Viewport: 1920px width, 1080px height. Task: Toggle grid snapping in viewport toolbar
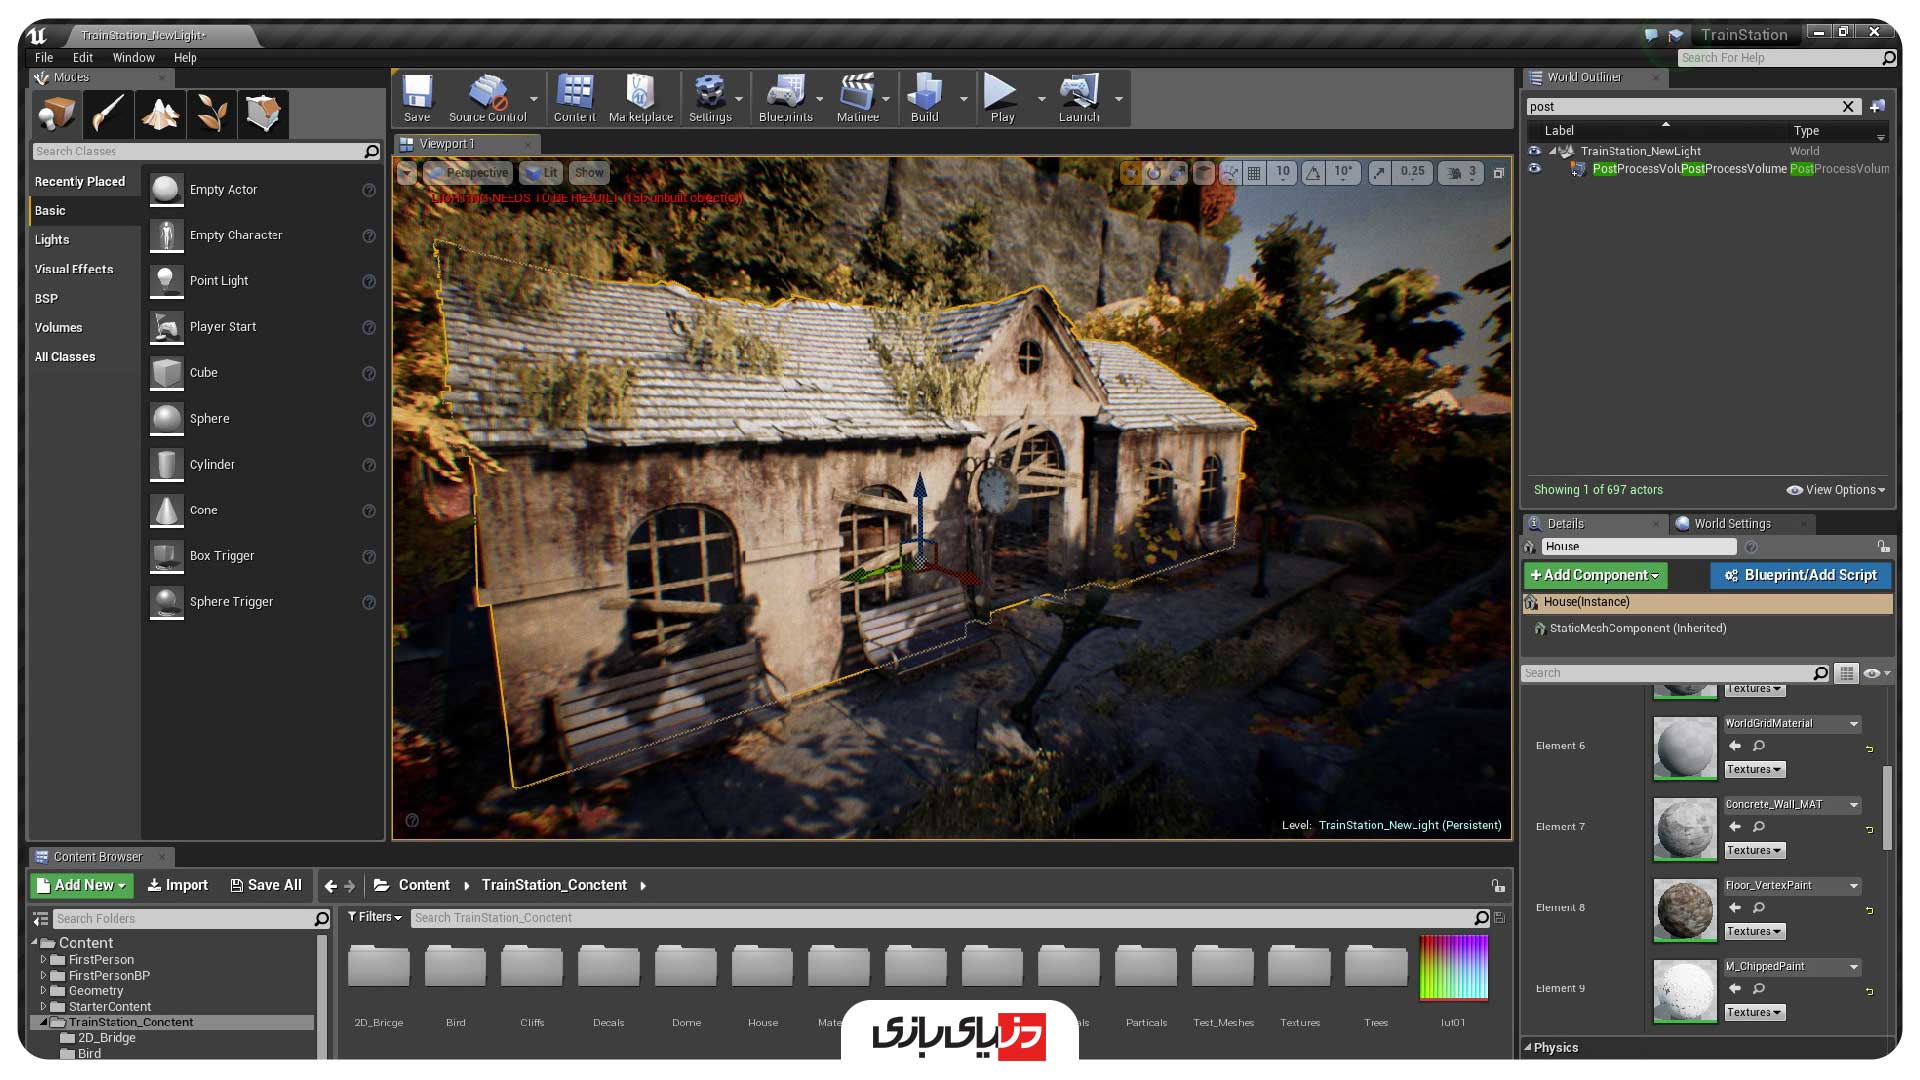(1254, 173)
